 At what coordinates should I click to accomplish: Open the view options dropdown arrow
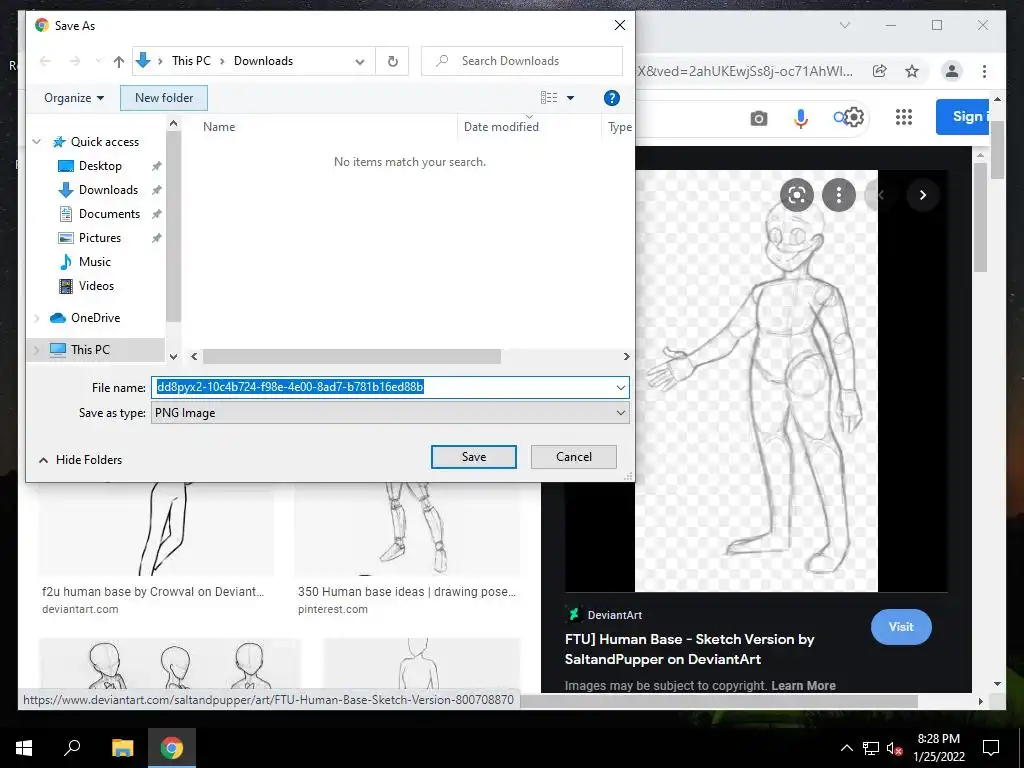570,98
